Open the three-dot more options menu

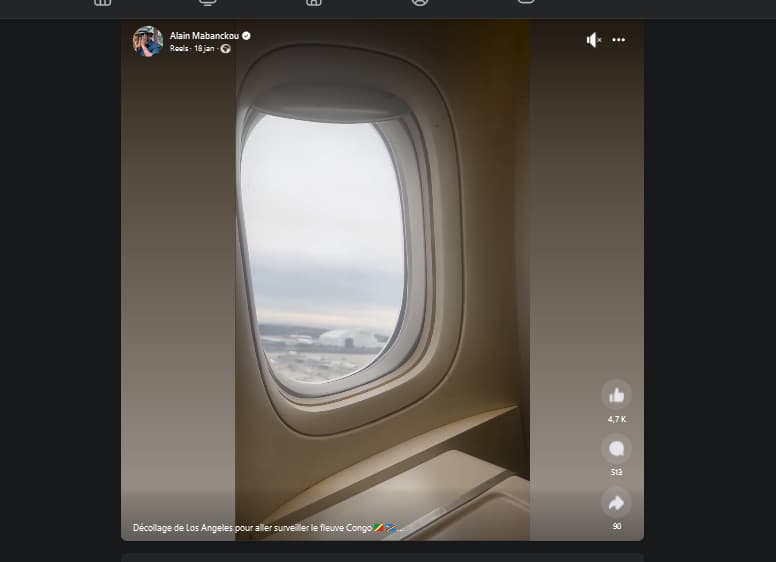(619, 40)
